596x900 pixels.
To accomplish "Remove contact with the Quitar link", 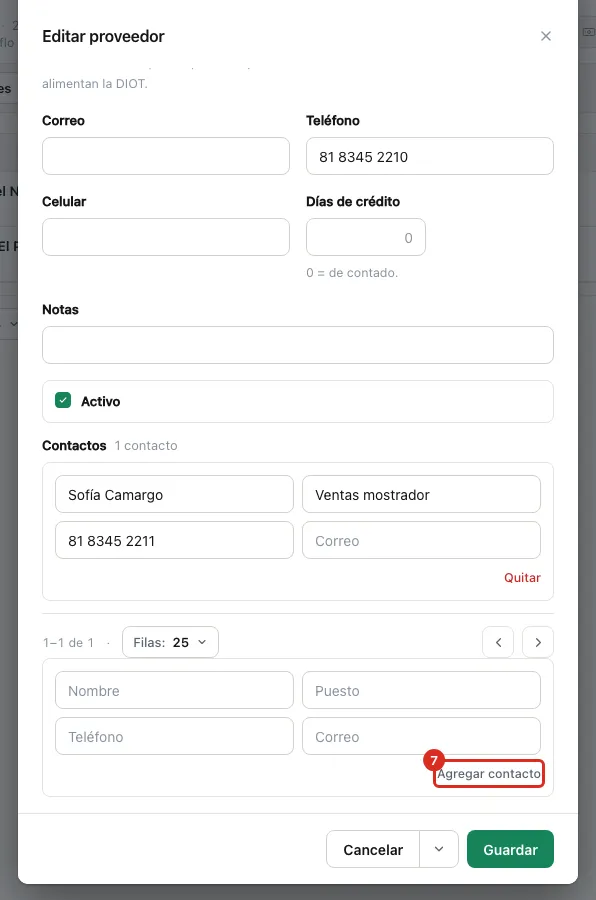I will coord(523,578).
